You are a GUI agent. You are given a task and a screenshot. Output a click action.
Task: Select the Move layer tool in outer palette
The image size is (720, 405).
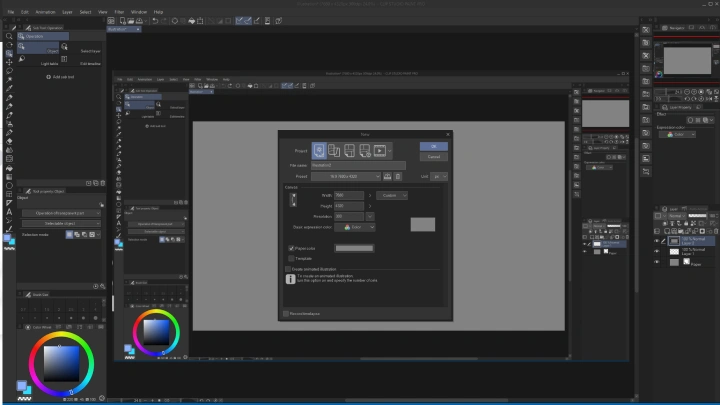(x=9, y=62)
